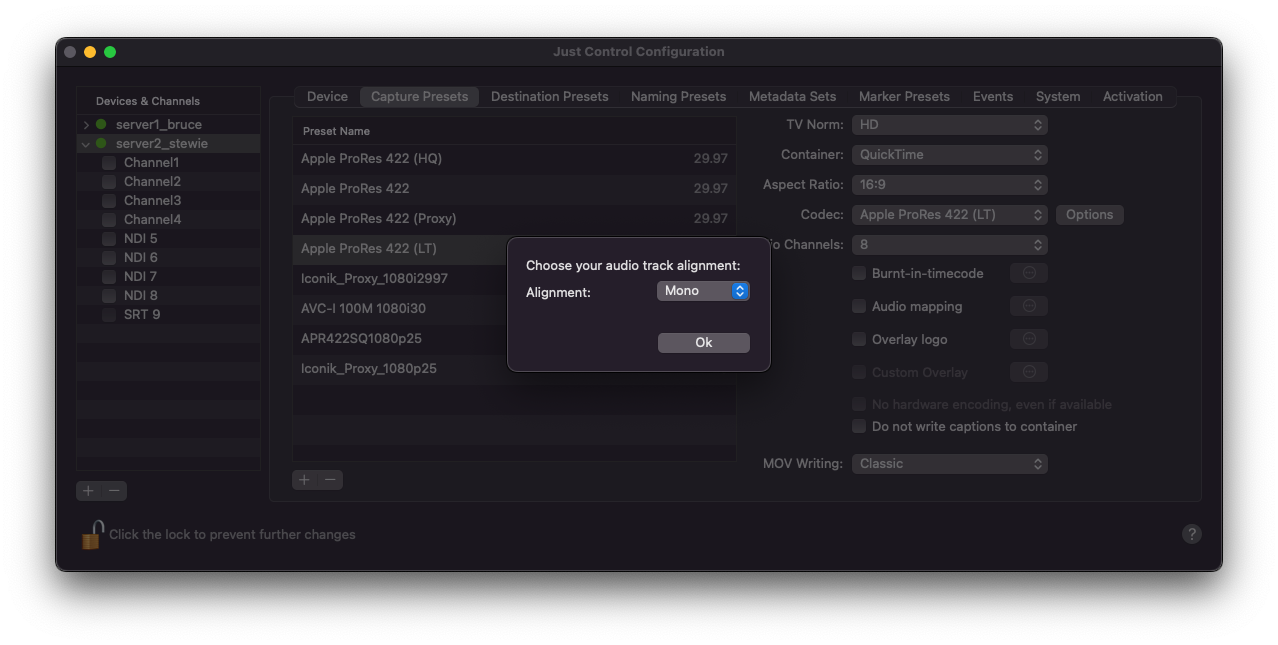Screen dimensions: 1278x645
Task: Click the codec Options button
Action: pos(1089,215)
